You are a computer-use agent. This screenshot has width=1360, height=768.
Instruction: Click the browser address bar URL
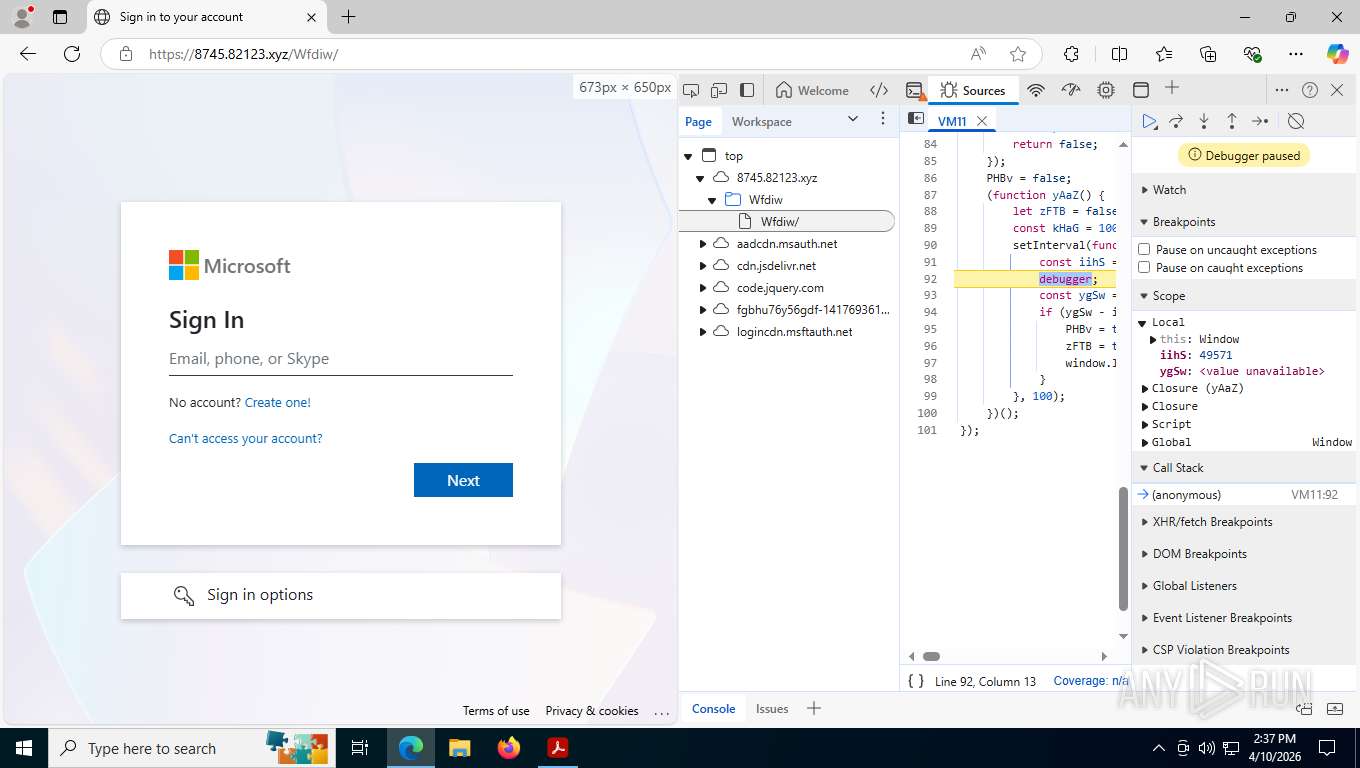244,54
